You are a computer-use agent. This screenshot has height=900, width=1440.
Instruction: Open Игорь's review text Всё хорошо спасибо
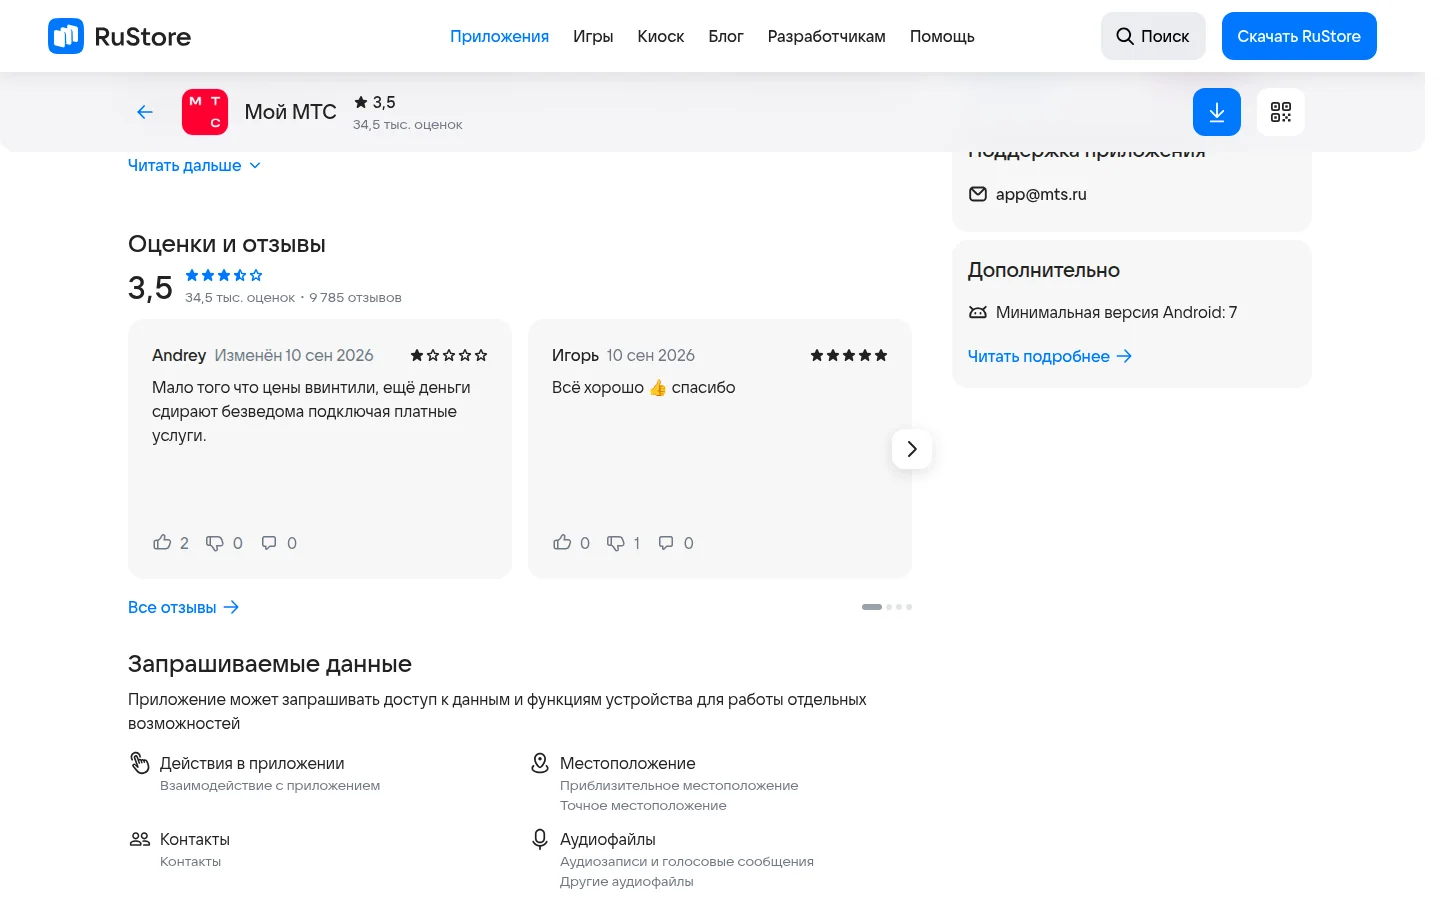click(643, 387)
